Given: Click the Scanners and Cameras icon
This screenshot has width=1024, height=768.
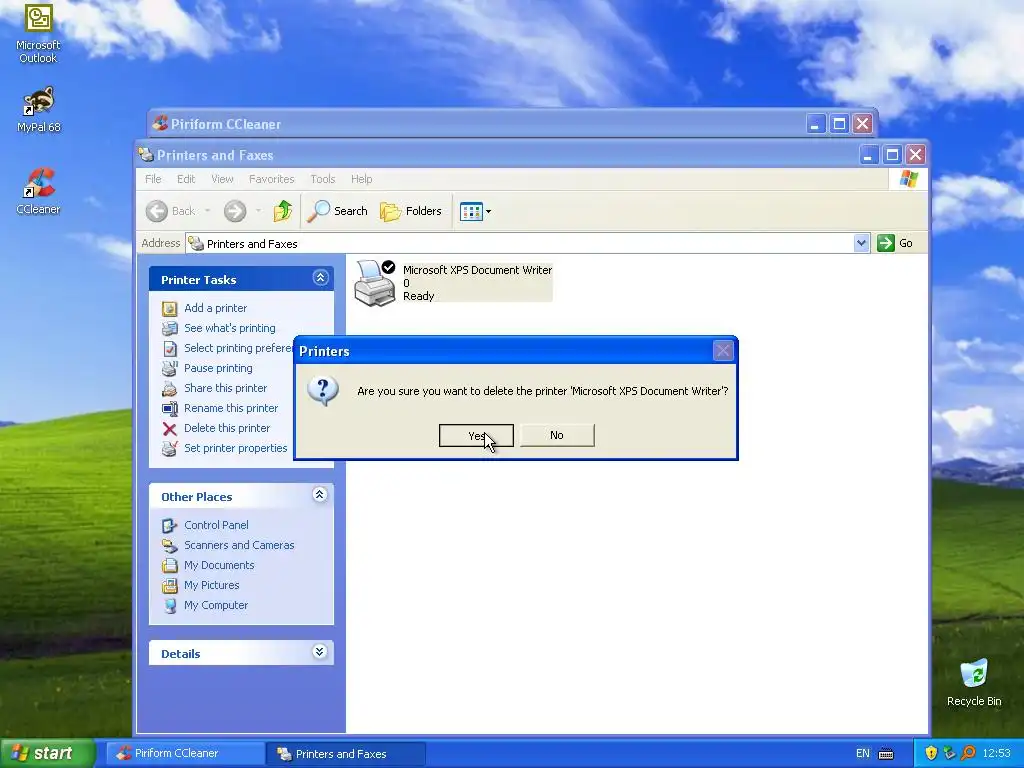Looking at the screenshot, I should (x=170, y=545).
